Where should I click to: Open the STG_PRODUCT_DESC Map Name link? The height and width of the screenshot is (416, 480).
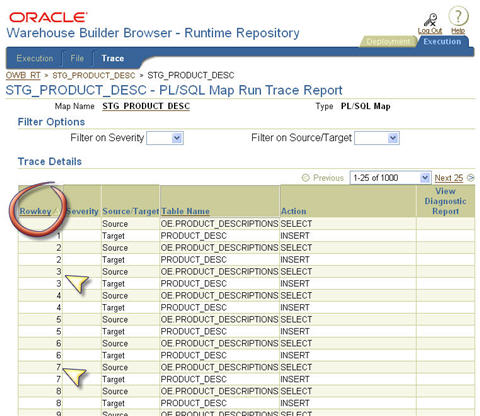(146, 106)
